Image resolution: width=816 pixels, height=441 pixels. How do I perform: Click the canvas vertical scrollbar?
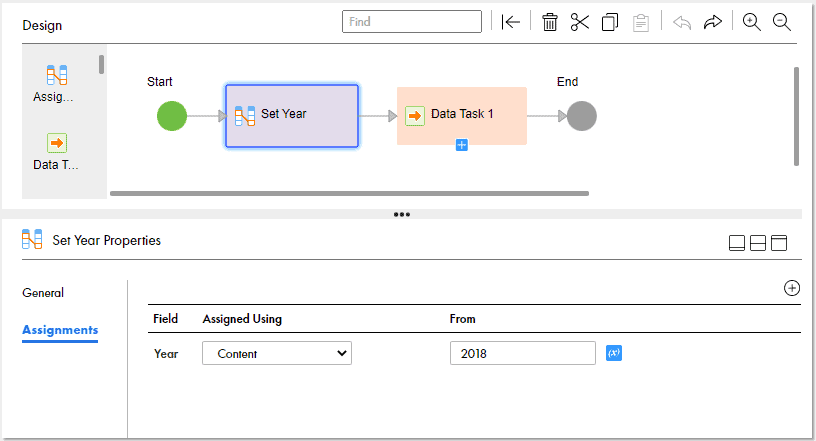click(x=796, y=116)
